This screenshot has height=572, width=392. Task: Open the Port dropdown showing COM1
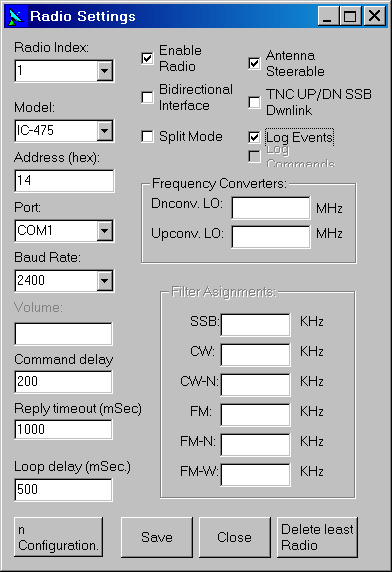(x=105, y=231)
